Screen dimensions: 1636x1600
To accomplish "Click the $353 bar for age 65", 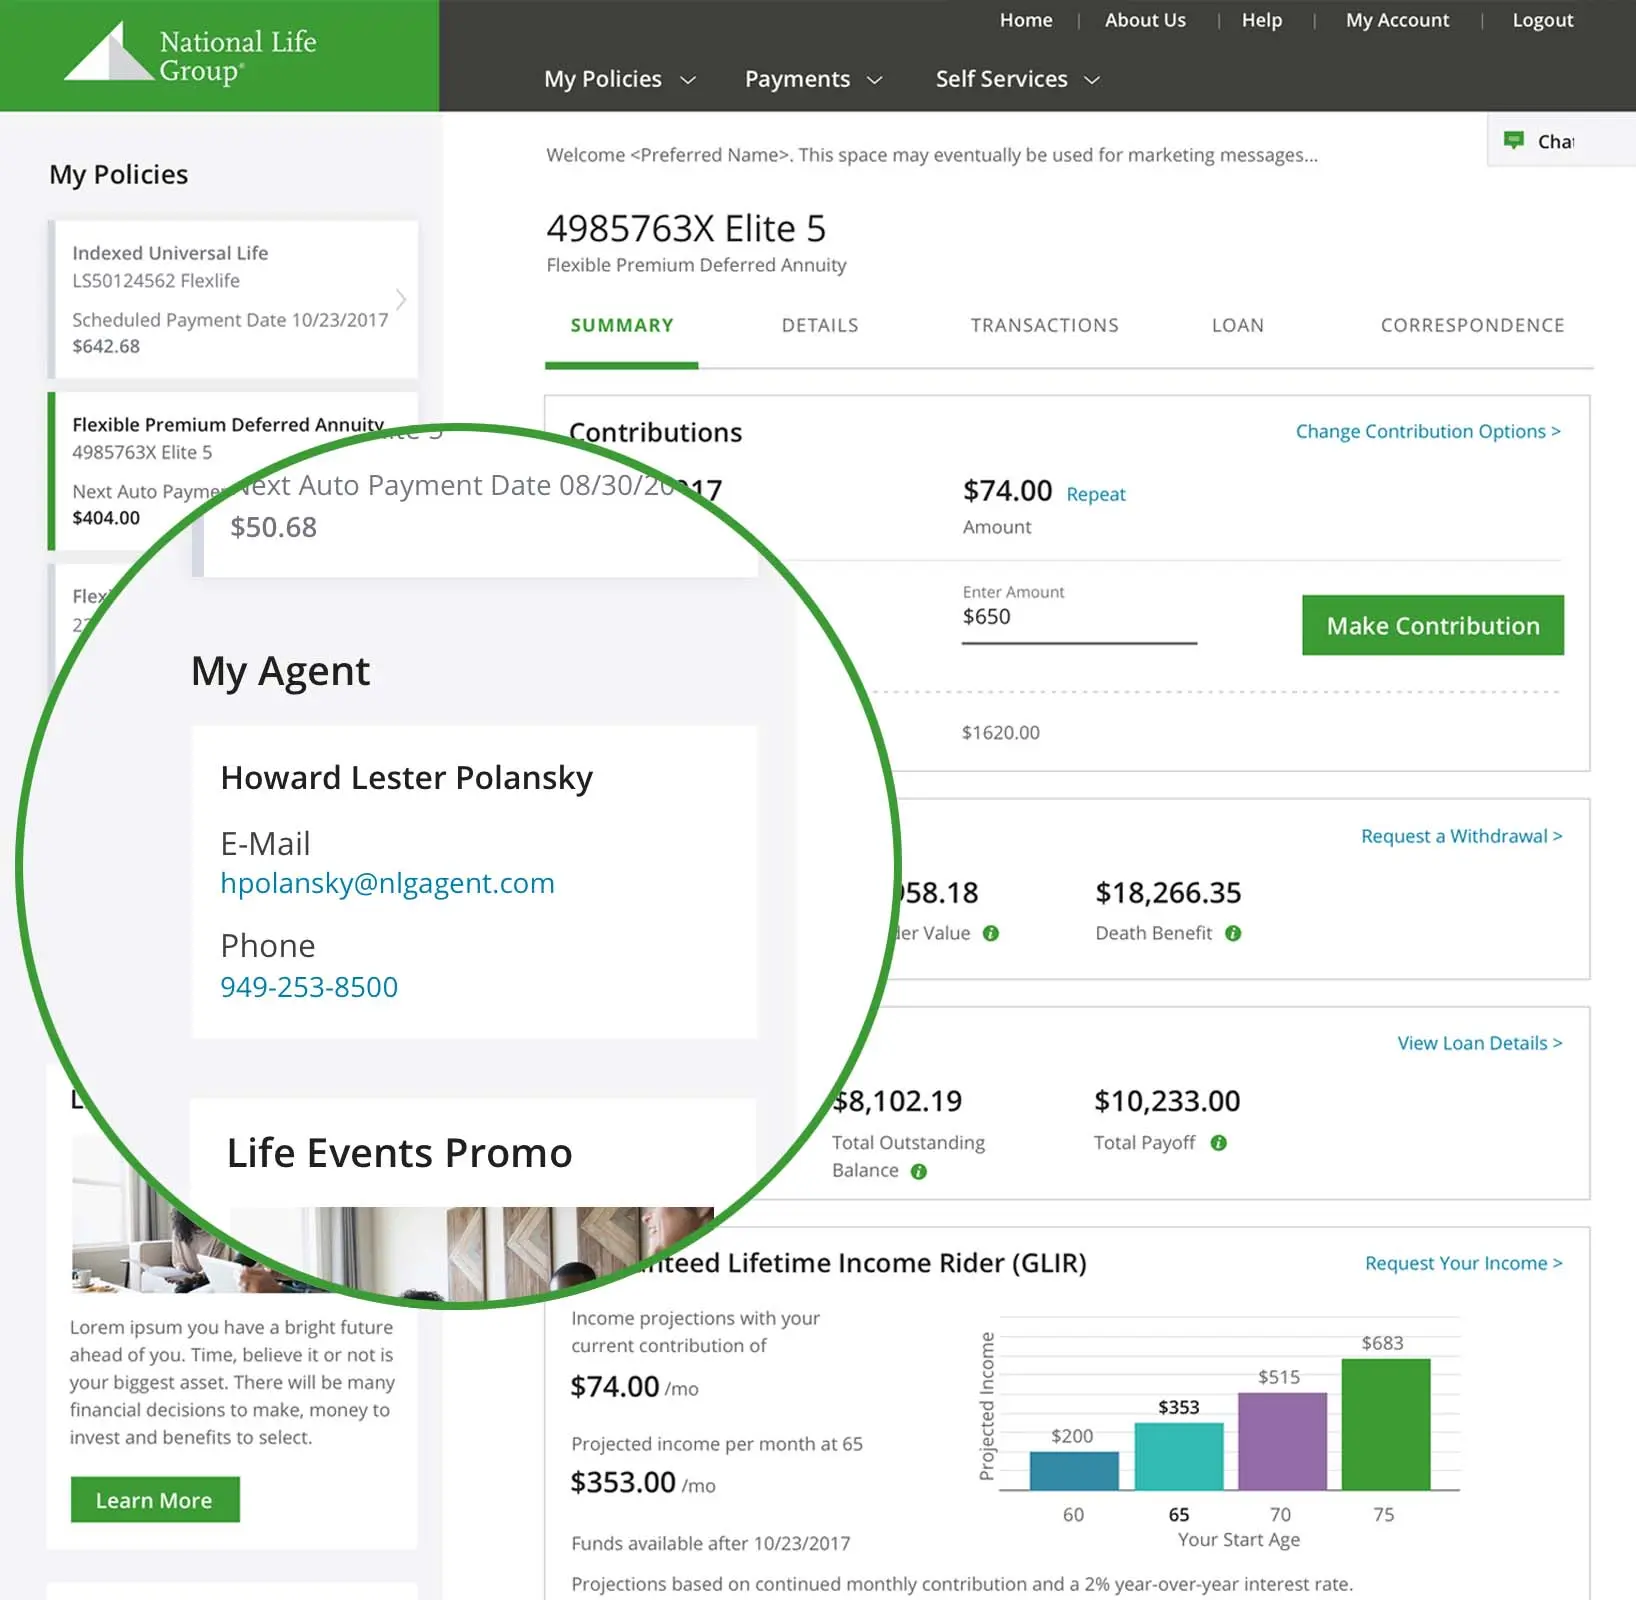I will 1179,1456.
